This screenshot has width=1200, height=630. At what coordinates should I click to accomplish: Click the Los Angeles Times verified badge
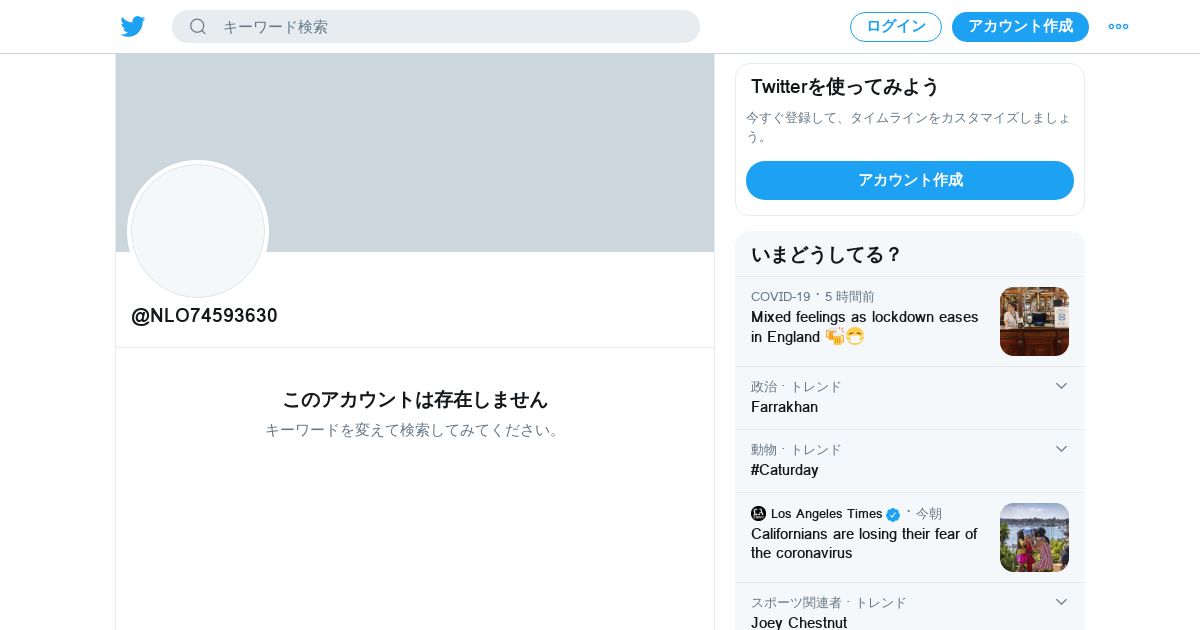[893, 514]
